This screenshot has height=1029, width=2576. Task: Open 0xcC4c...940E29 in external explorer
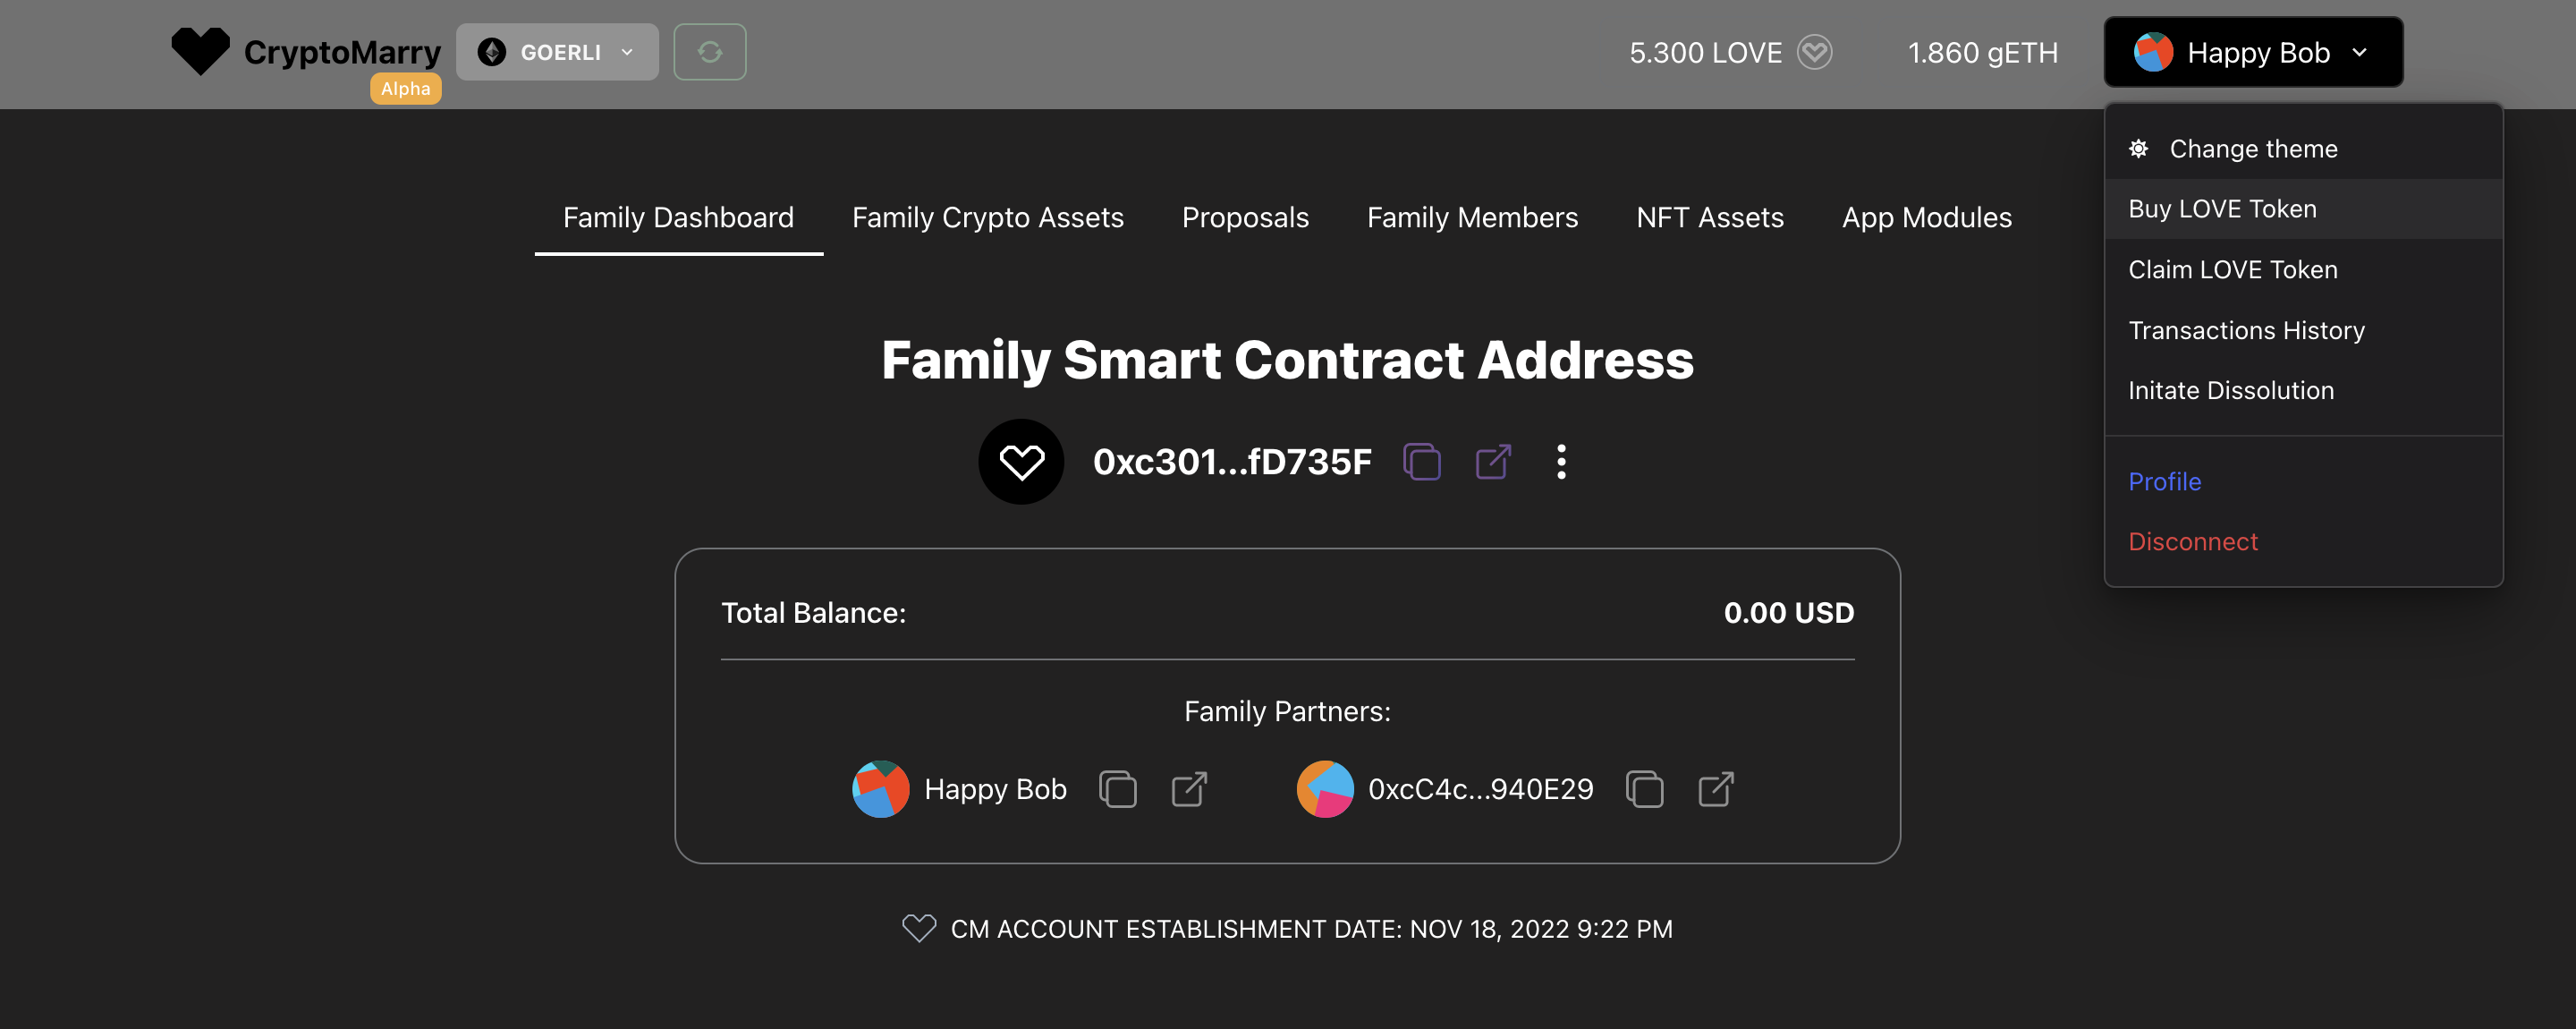(x=1716, y=789)
